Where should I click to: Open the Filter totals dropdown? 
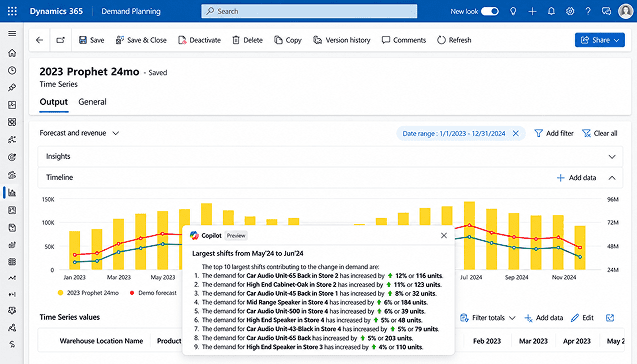[x=488, y=318]
